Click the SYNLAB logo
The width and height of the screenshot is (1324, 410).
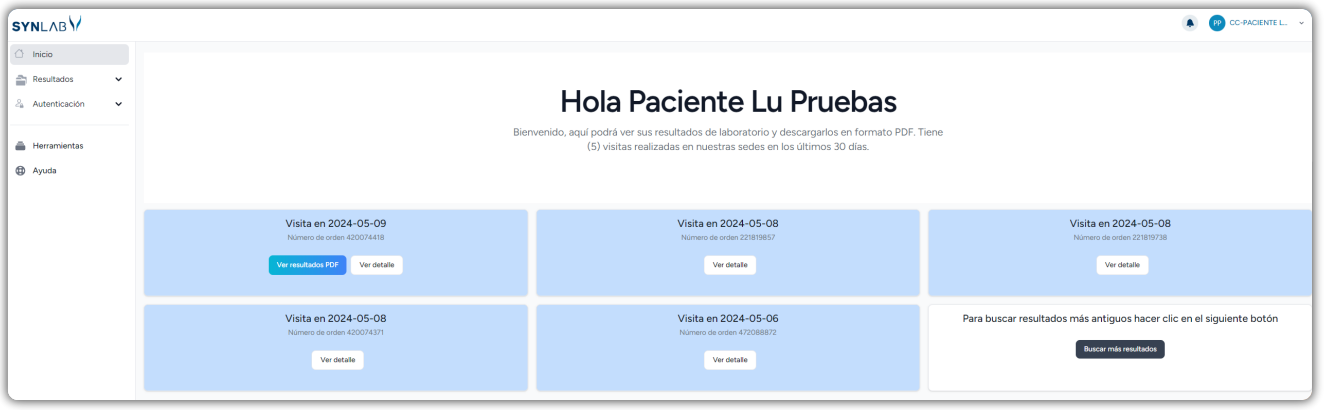click(x=47, y=24)
